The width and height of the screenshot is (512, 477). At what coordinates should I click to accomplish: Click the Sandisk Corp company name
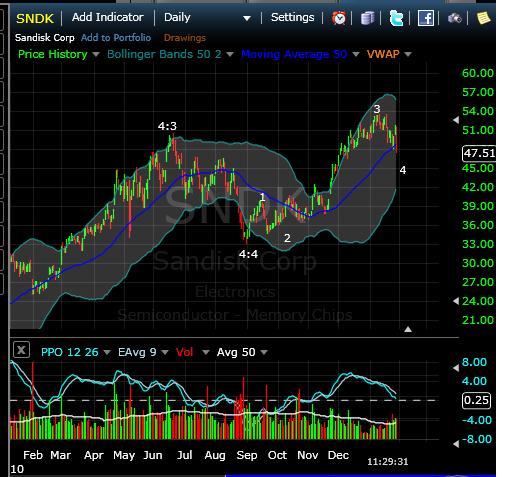click(x=45, y=38)
